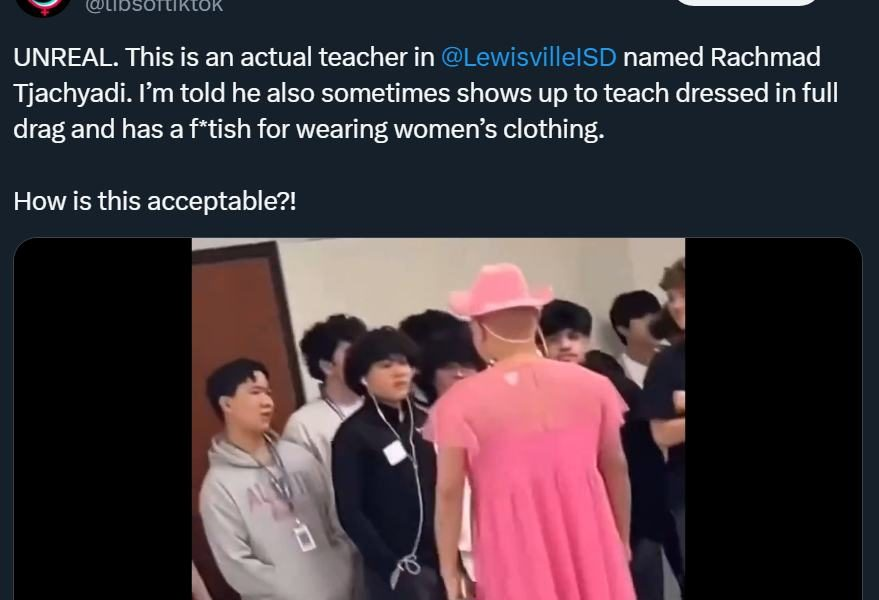Open the @libsoftiktok handle profile
879x600 pixels.
tap(154, 6)
